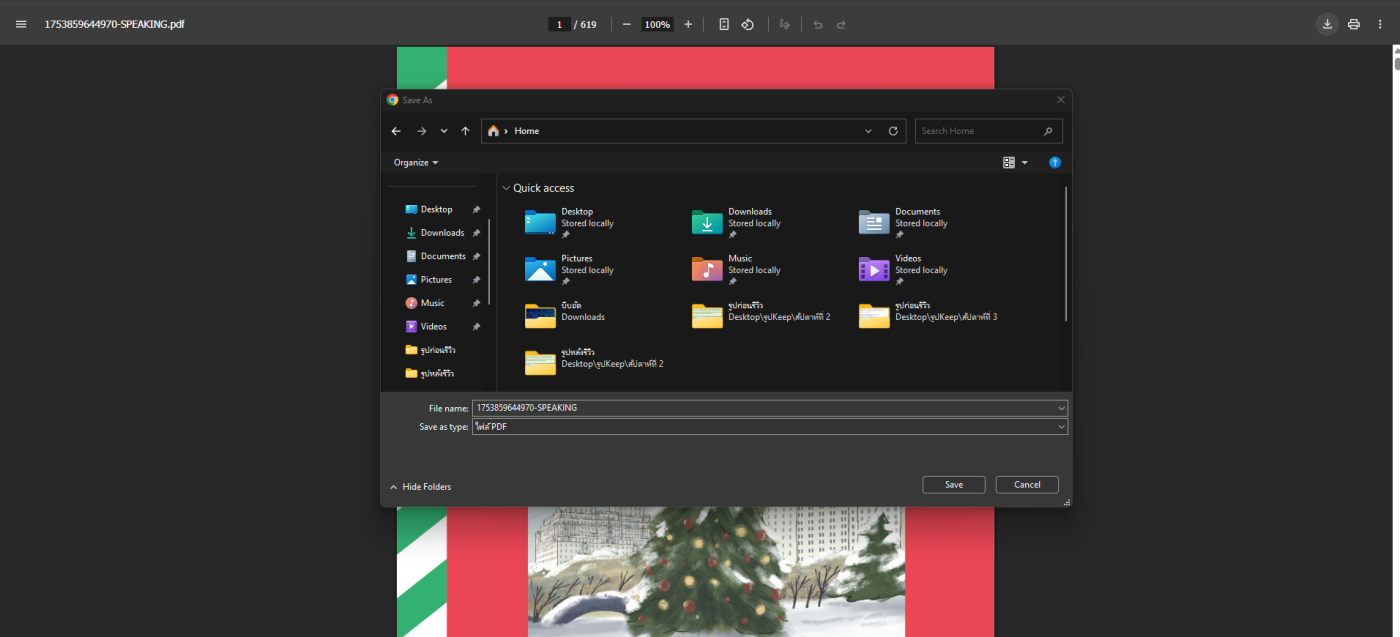Click the fit to page icon
The image size is (1400, 637).
[x=724, y=24]
